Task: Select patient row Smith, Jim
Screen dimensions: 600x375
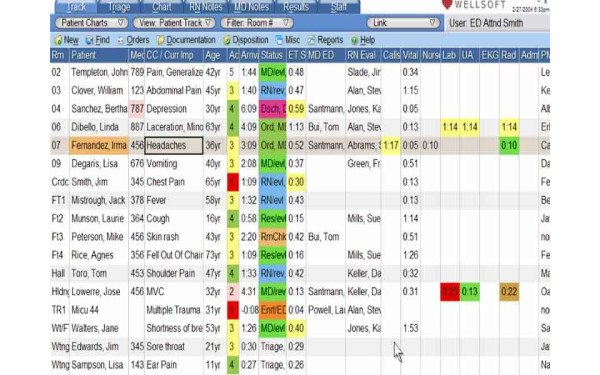Action: 300,182
